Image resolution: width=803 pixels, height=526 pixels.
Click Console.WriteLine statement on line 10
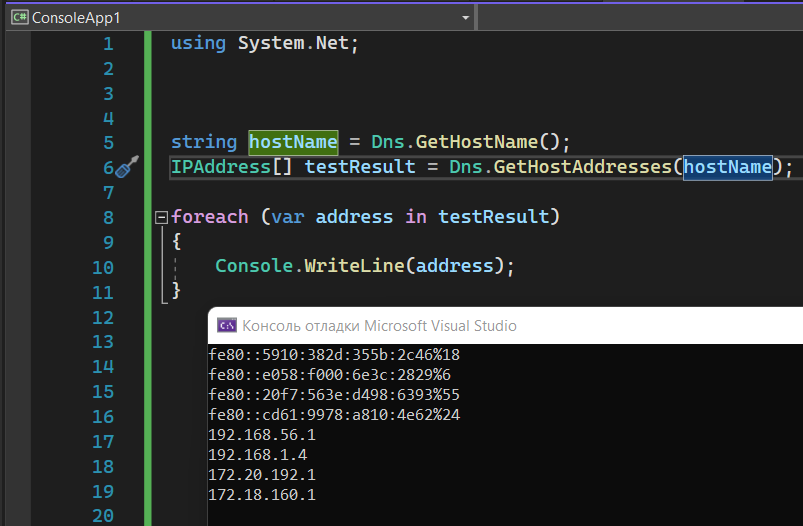(365, 266)
